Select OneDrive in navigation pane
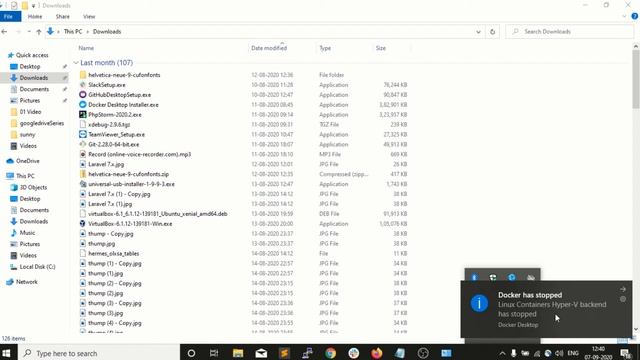 [27, 161]
